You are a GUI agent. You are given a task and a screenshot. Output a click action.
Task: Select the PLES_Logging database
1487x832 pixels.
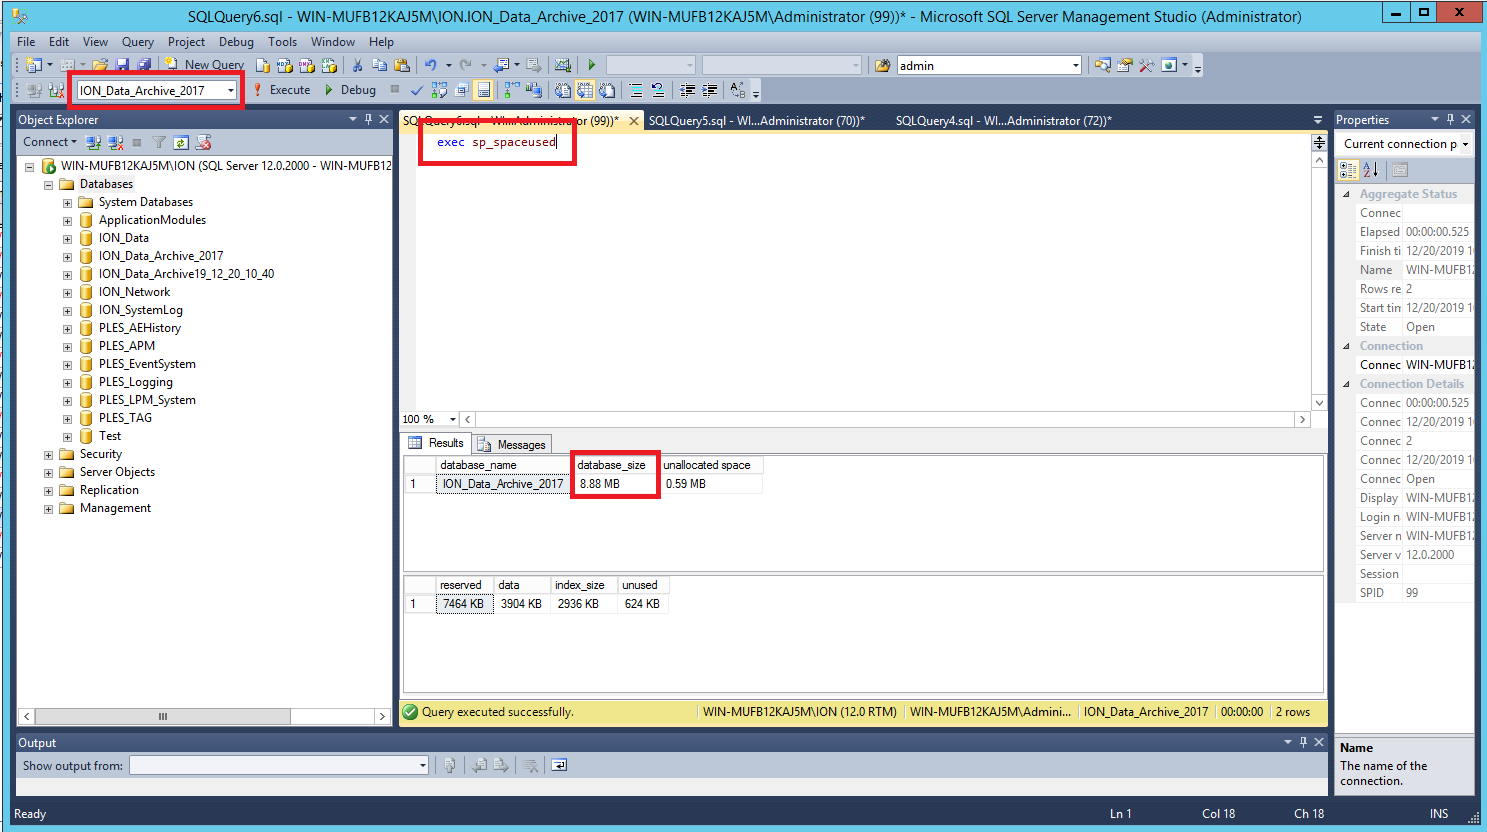click(135, 382)
